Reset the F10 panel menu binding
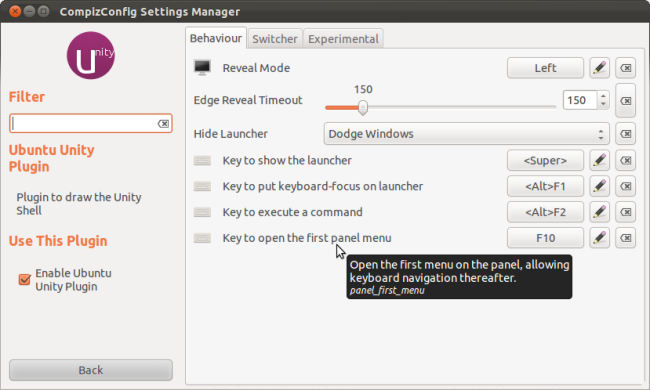The image size is (650, 390). [x=626, y=238]
